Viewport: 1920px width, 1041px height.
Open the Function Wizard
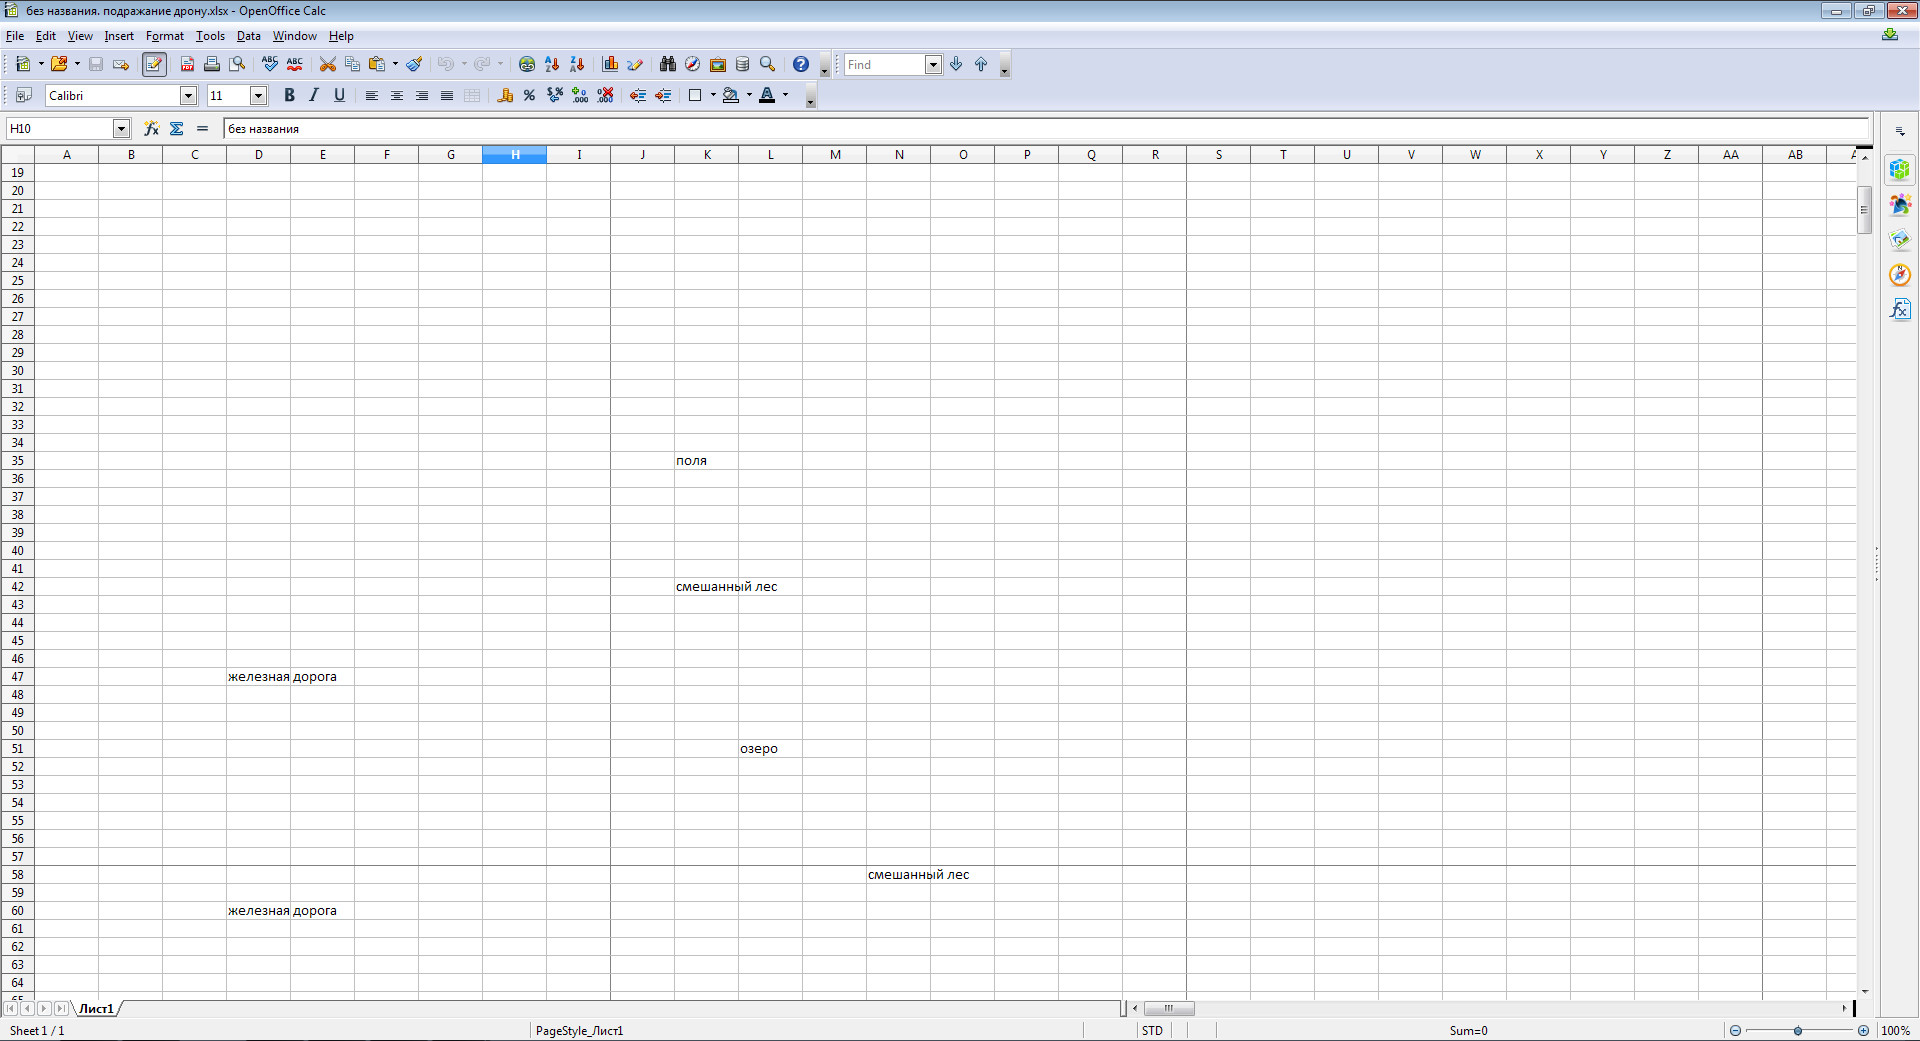tap(151, 128)
